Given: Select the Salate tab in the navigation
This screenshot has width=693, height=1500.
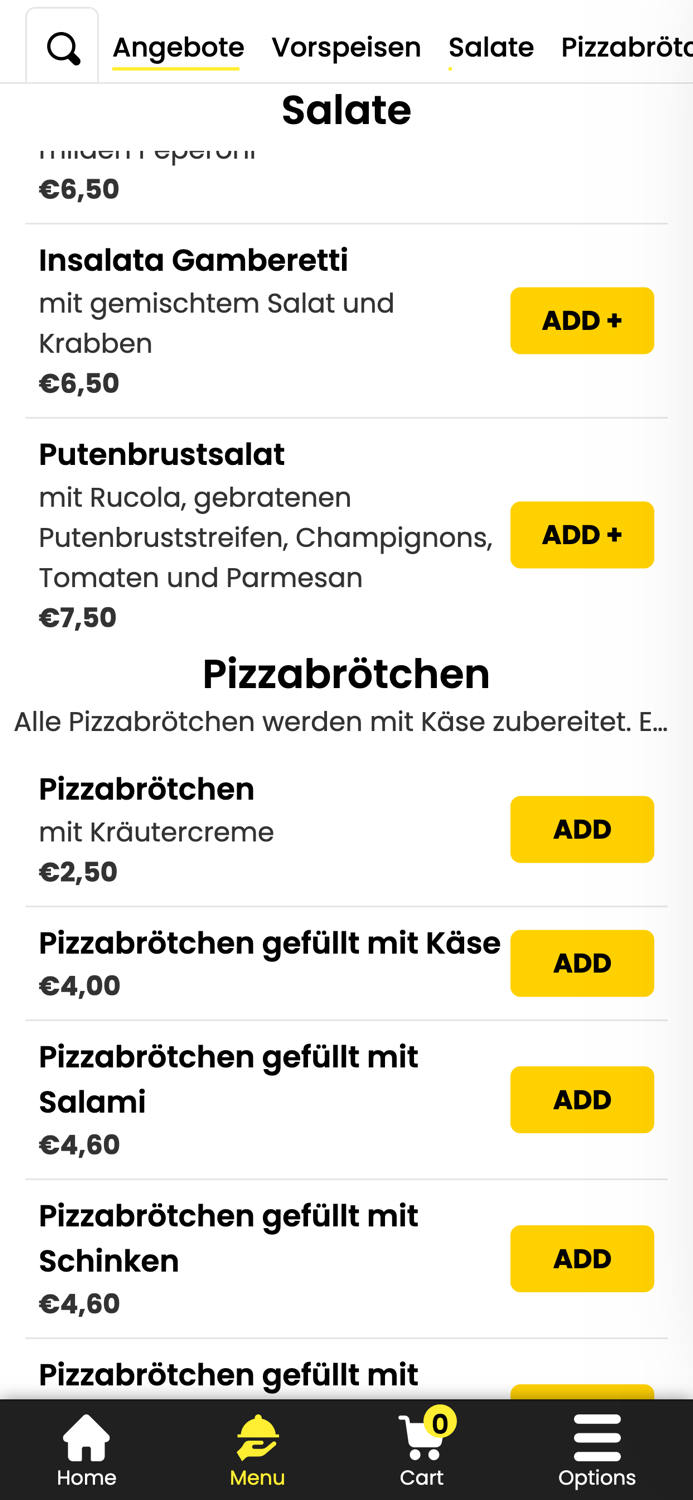Looking at the screenshot, I should pyautogui.click(x=491, y=46).
